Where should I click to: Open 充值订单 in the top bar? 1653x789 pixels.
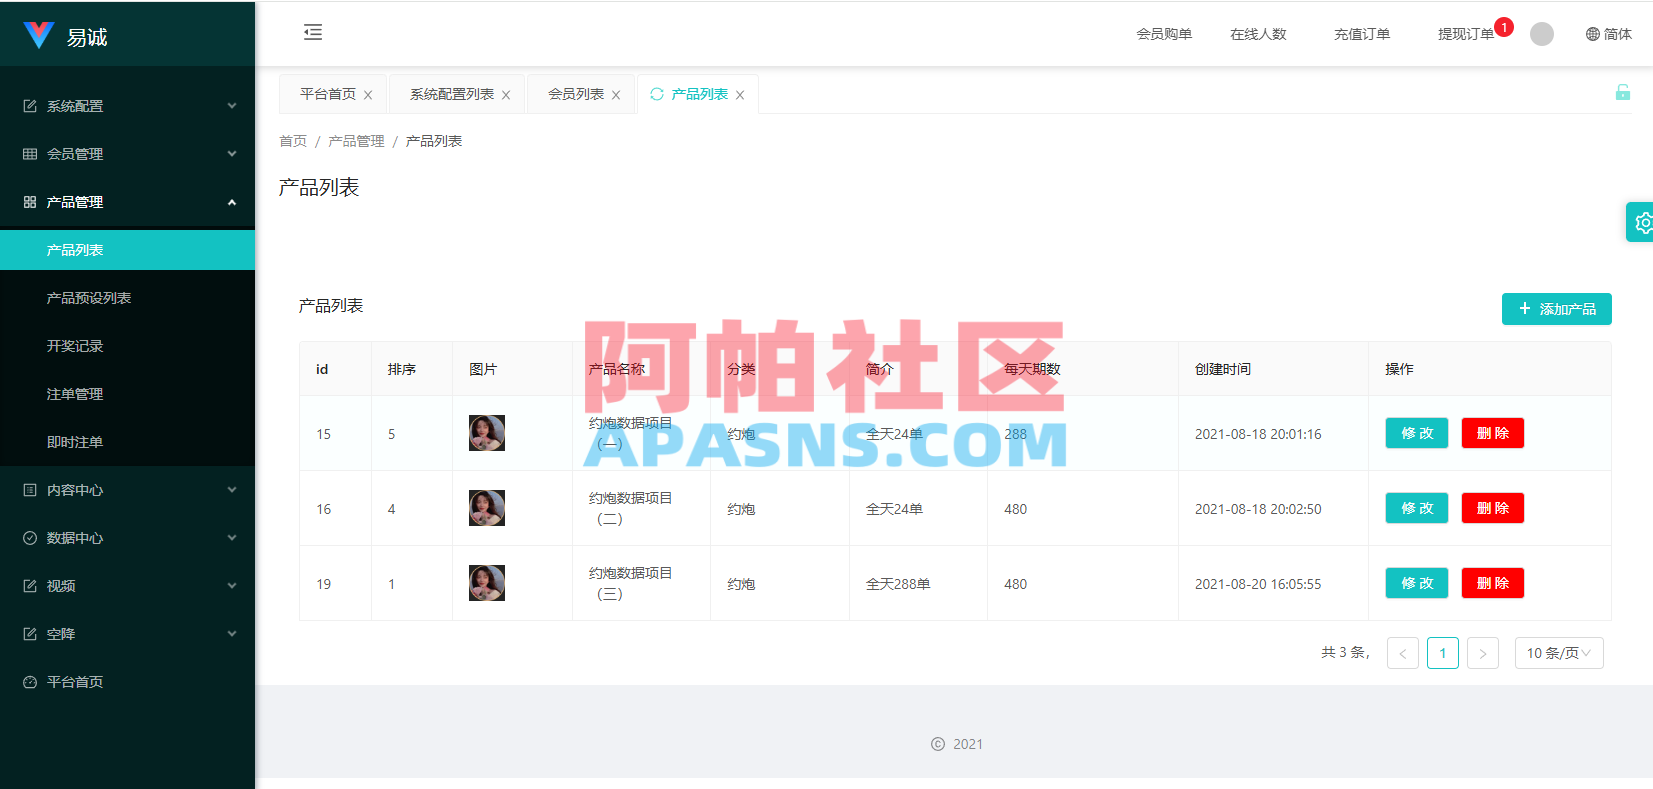(x=1362, y=34)
